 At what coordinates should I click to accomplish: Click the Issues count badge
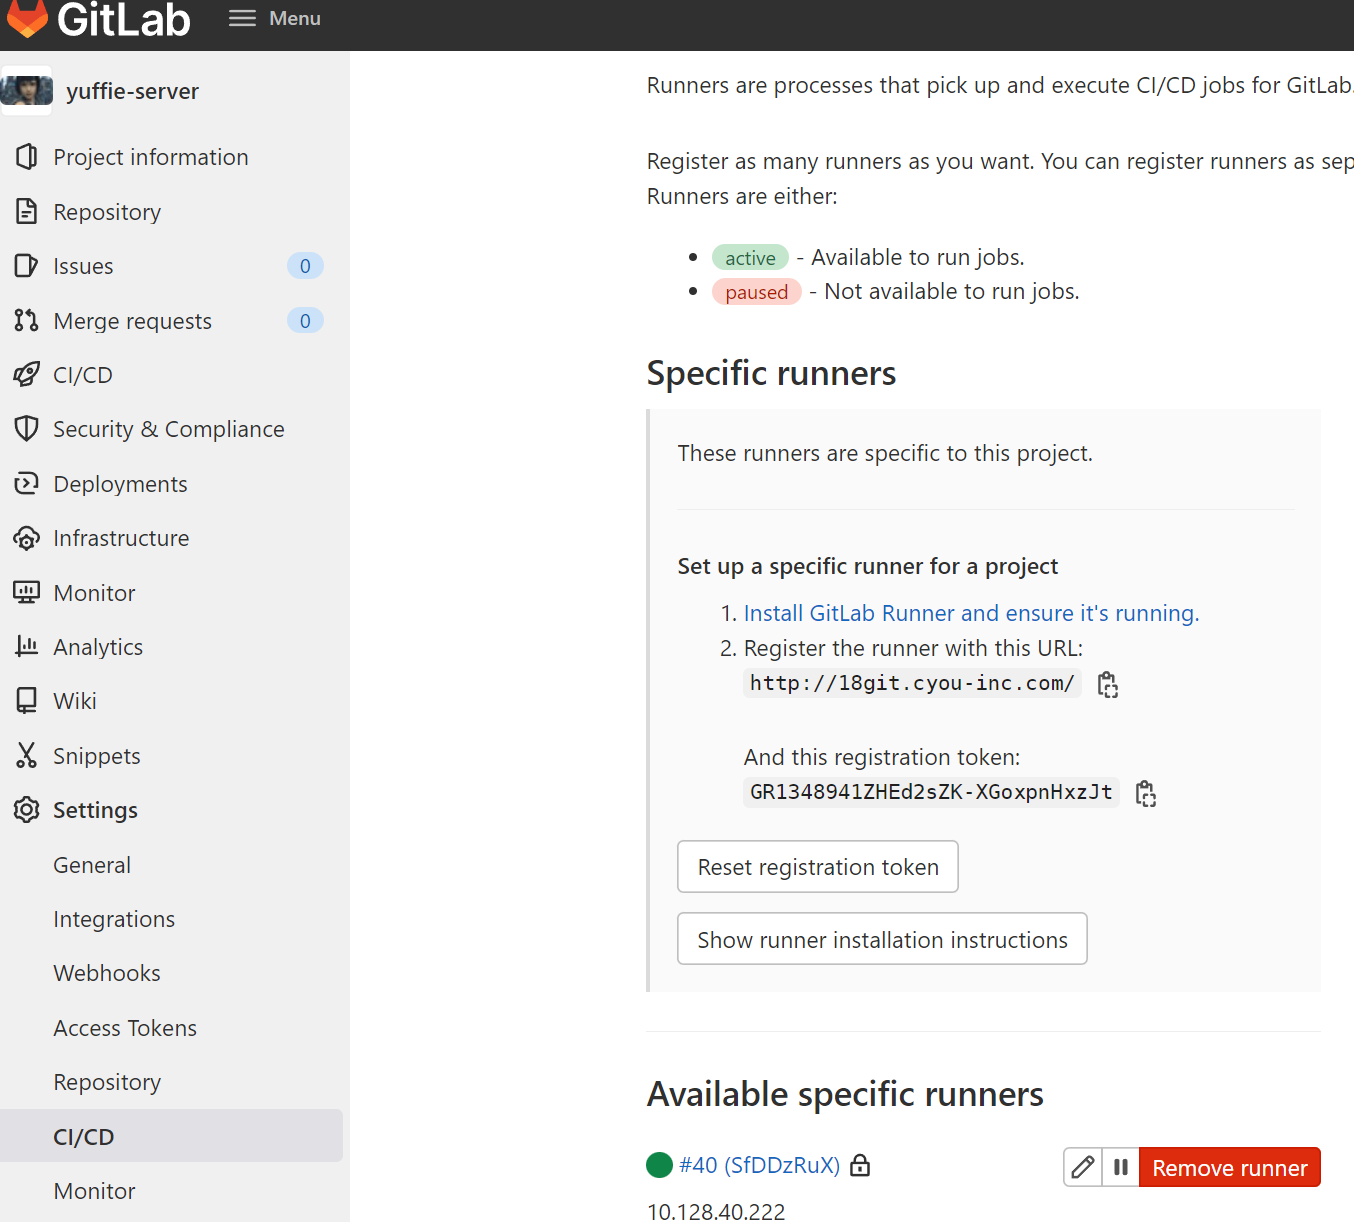tap(305, 266)
